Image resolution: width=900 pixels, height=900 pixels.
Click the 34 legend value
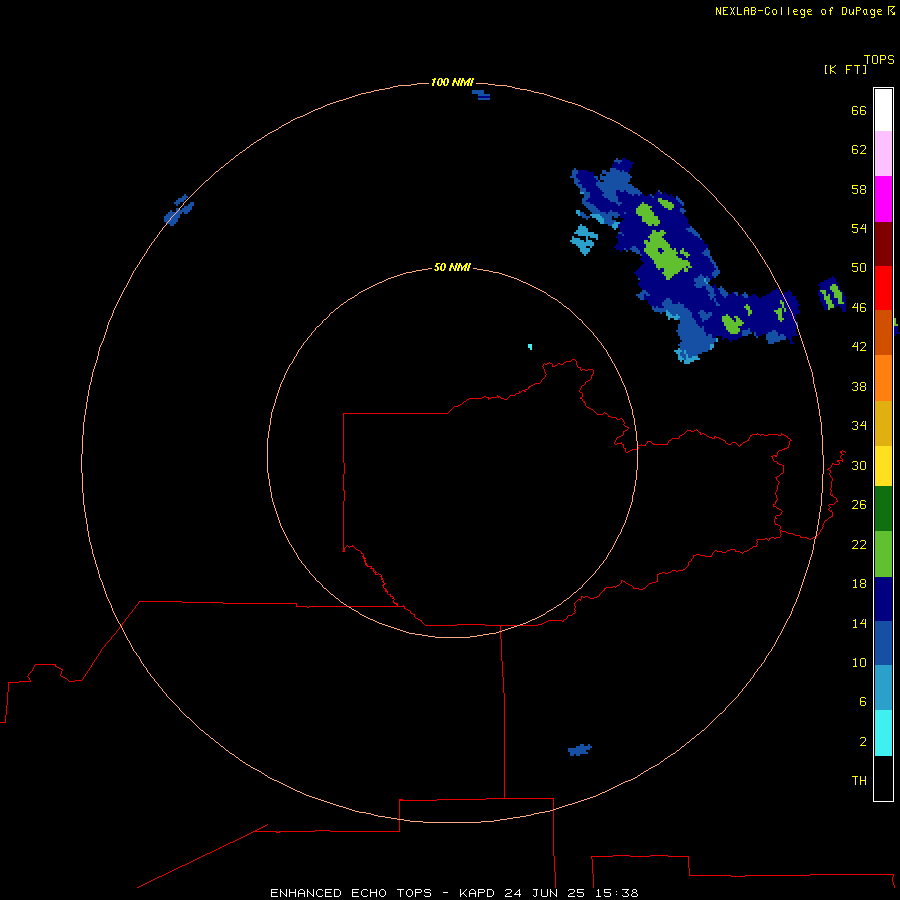point(859,425)
